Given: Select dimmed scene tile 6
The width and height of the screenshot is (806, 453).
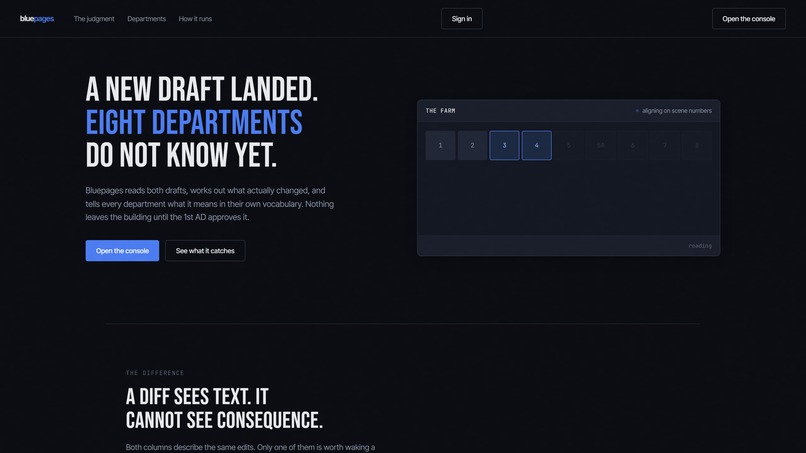Looking at the screenshot, I should point(633,146).
